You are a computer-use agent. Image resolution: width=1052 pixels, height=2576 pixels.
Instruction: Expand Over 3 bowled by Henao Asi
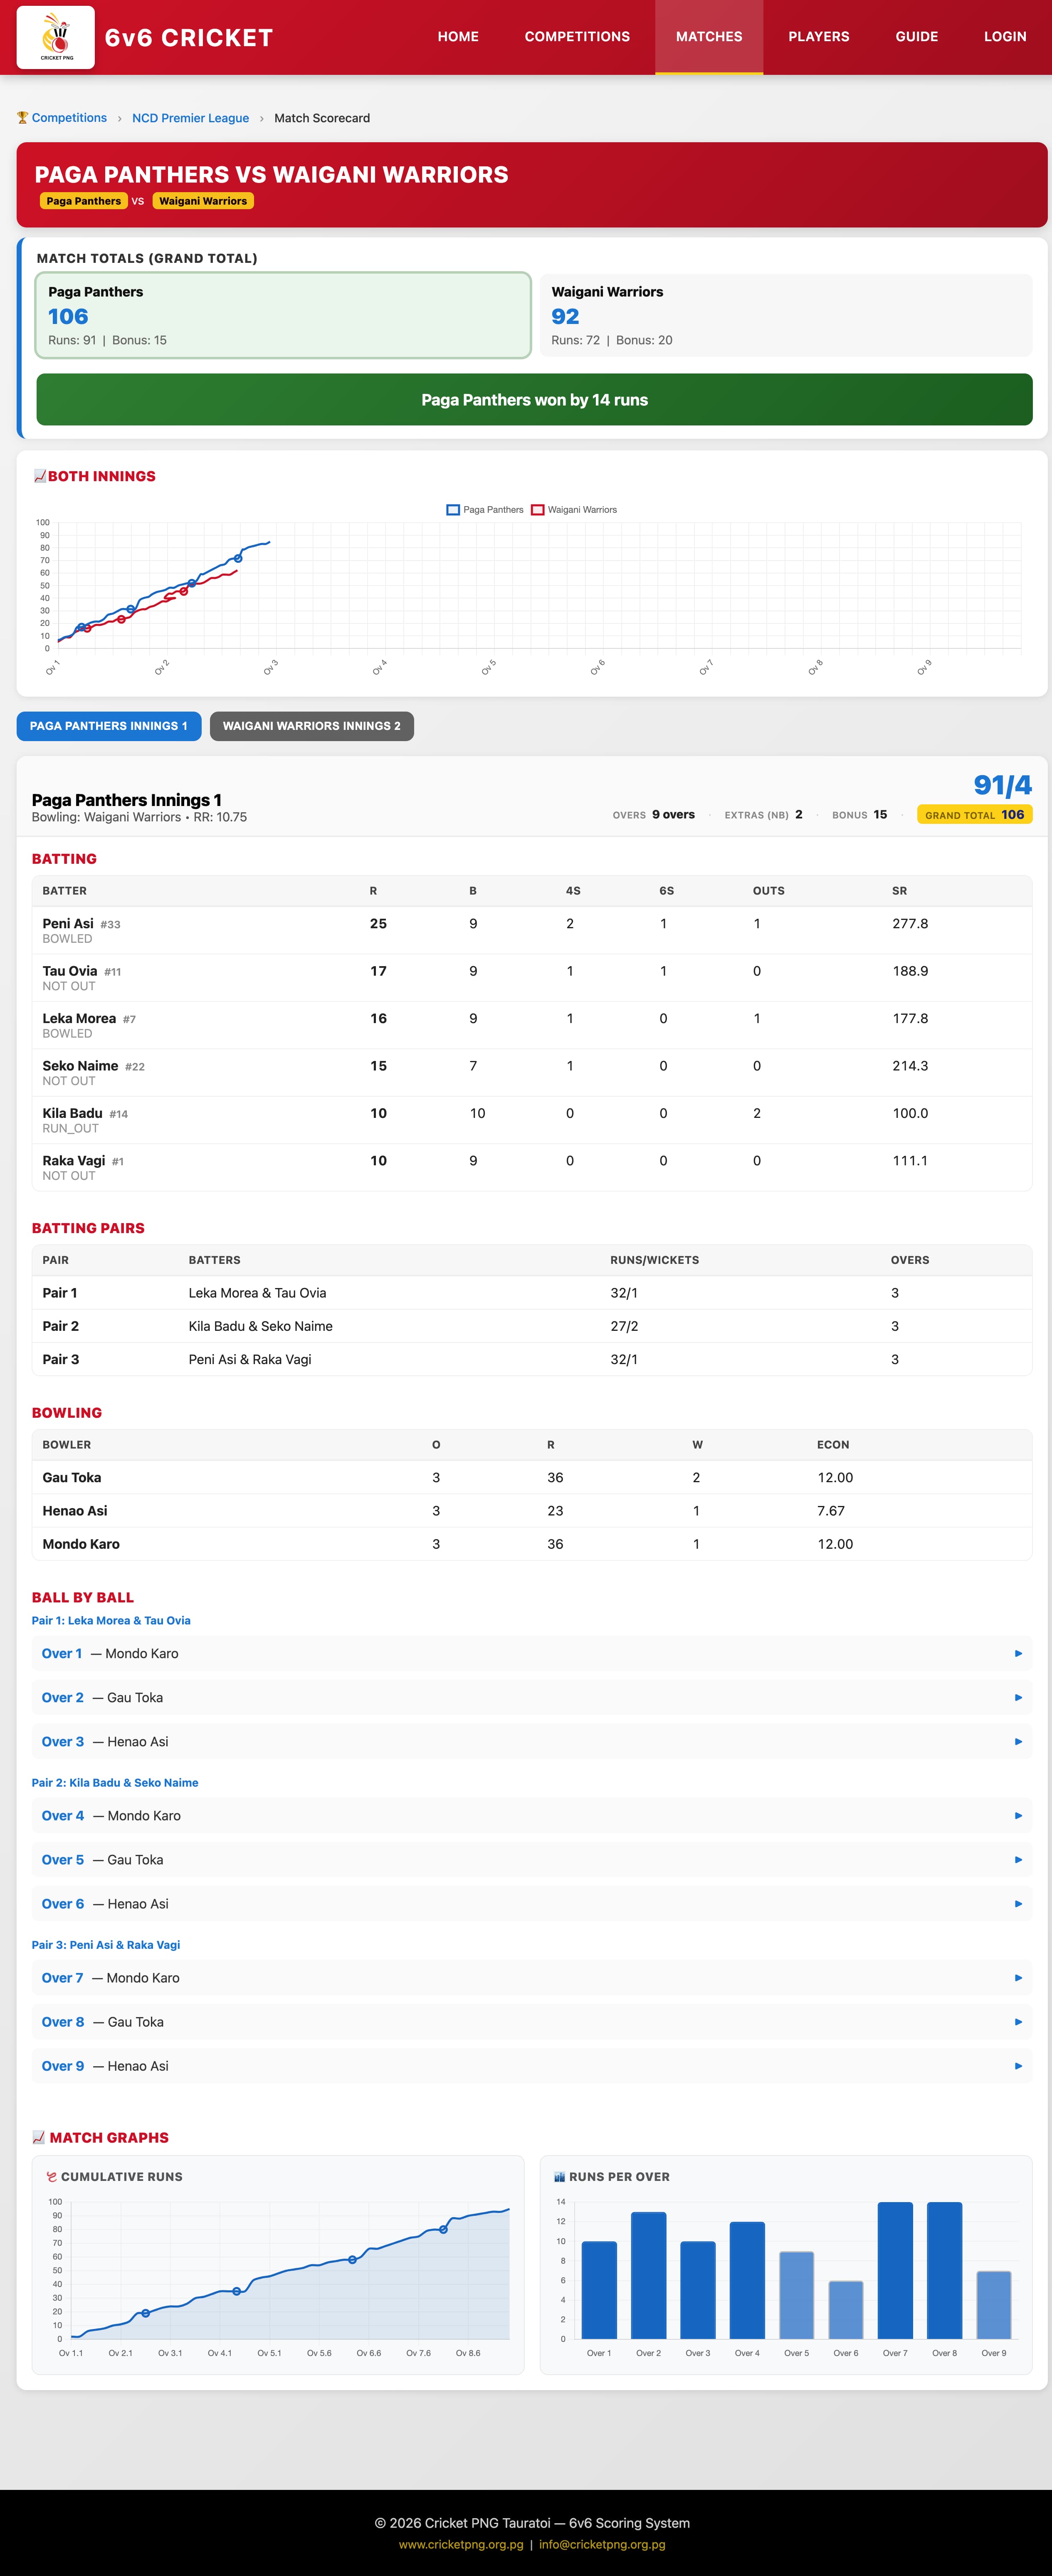coord(532,1742)
